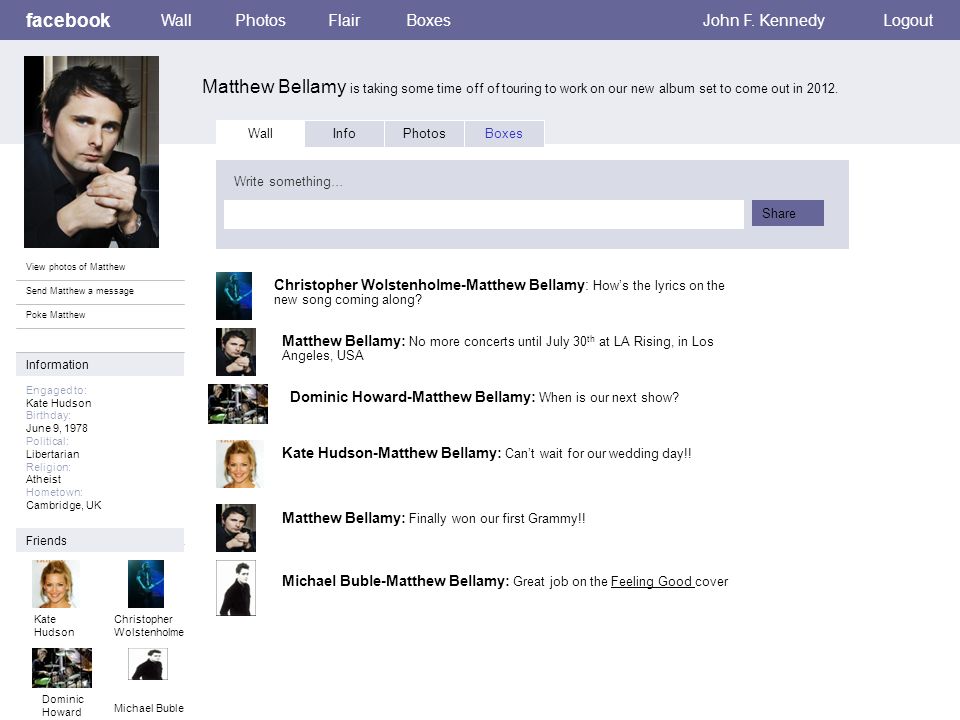Click Poke Matthew
The height and width of the screenshot is (720, 960).
pos(56,315)
